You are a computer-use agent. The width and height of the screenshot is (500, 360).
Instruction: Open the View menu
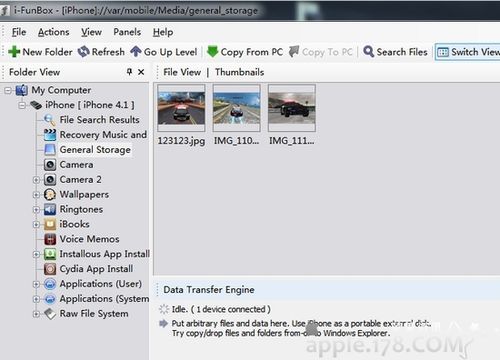click(x=91, y=32)
